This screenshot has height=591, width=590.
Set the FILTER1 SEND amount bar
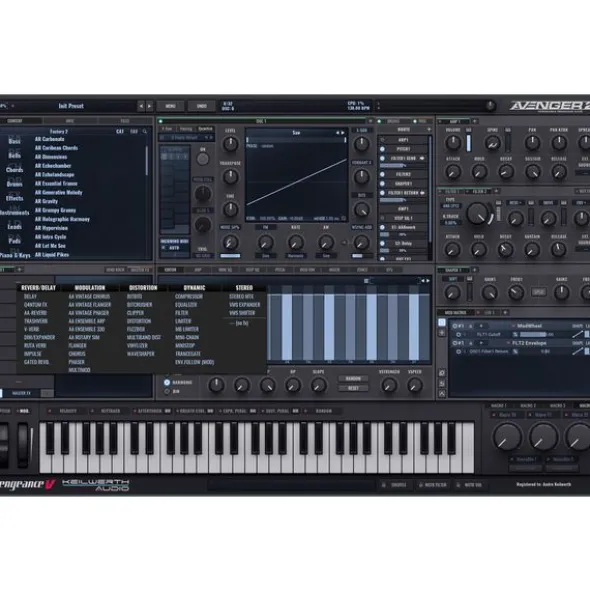pos(403,166)
